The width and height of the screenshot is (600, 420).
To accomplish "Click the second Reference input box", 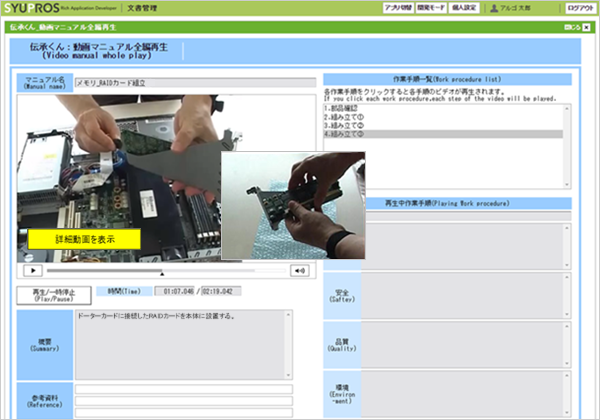I will tap(184, 401).
